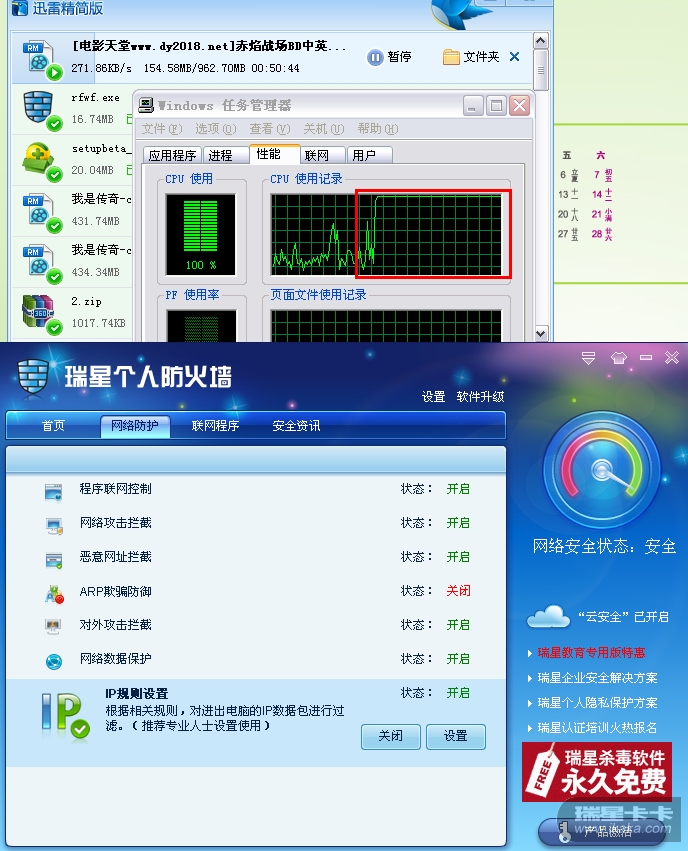Click 网络攻击拦截 icon
The width and height of the screenshot is (688, 851).
54,526
